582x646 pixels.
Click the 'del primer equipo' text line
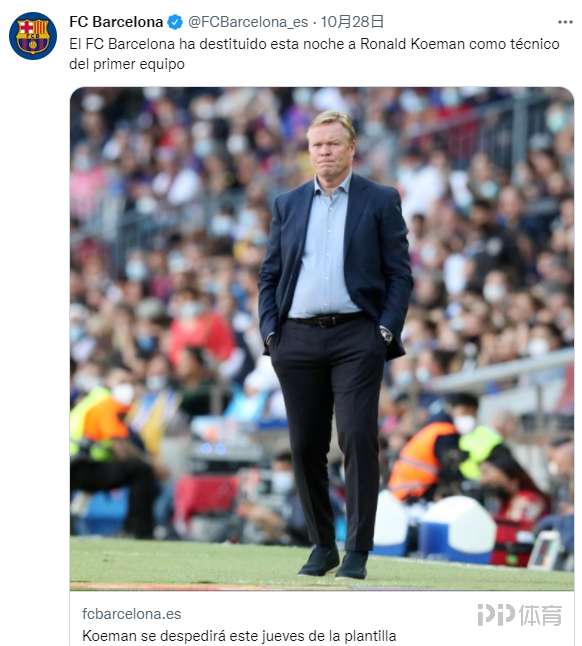(x=127, y=64)
